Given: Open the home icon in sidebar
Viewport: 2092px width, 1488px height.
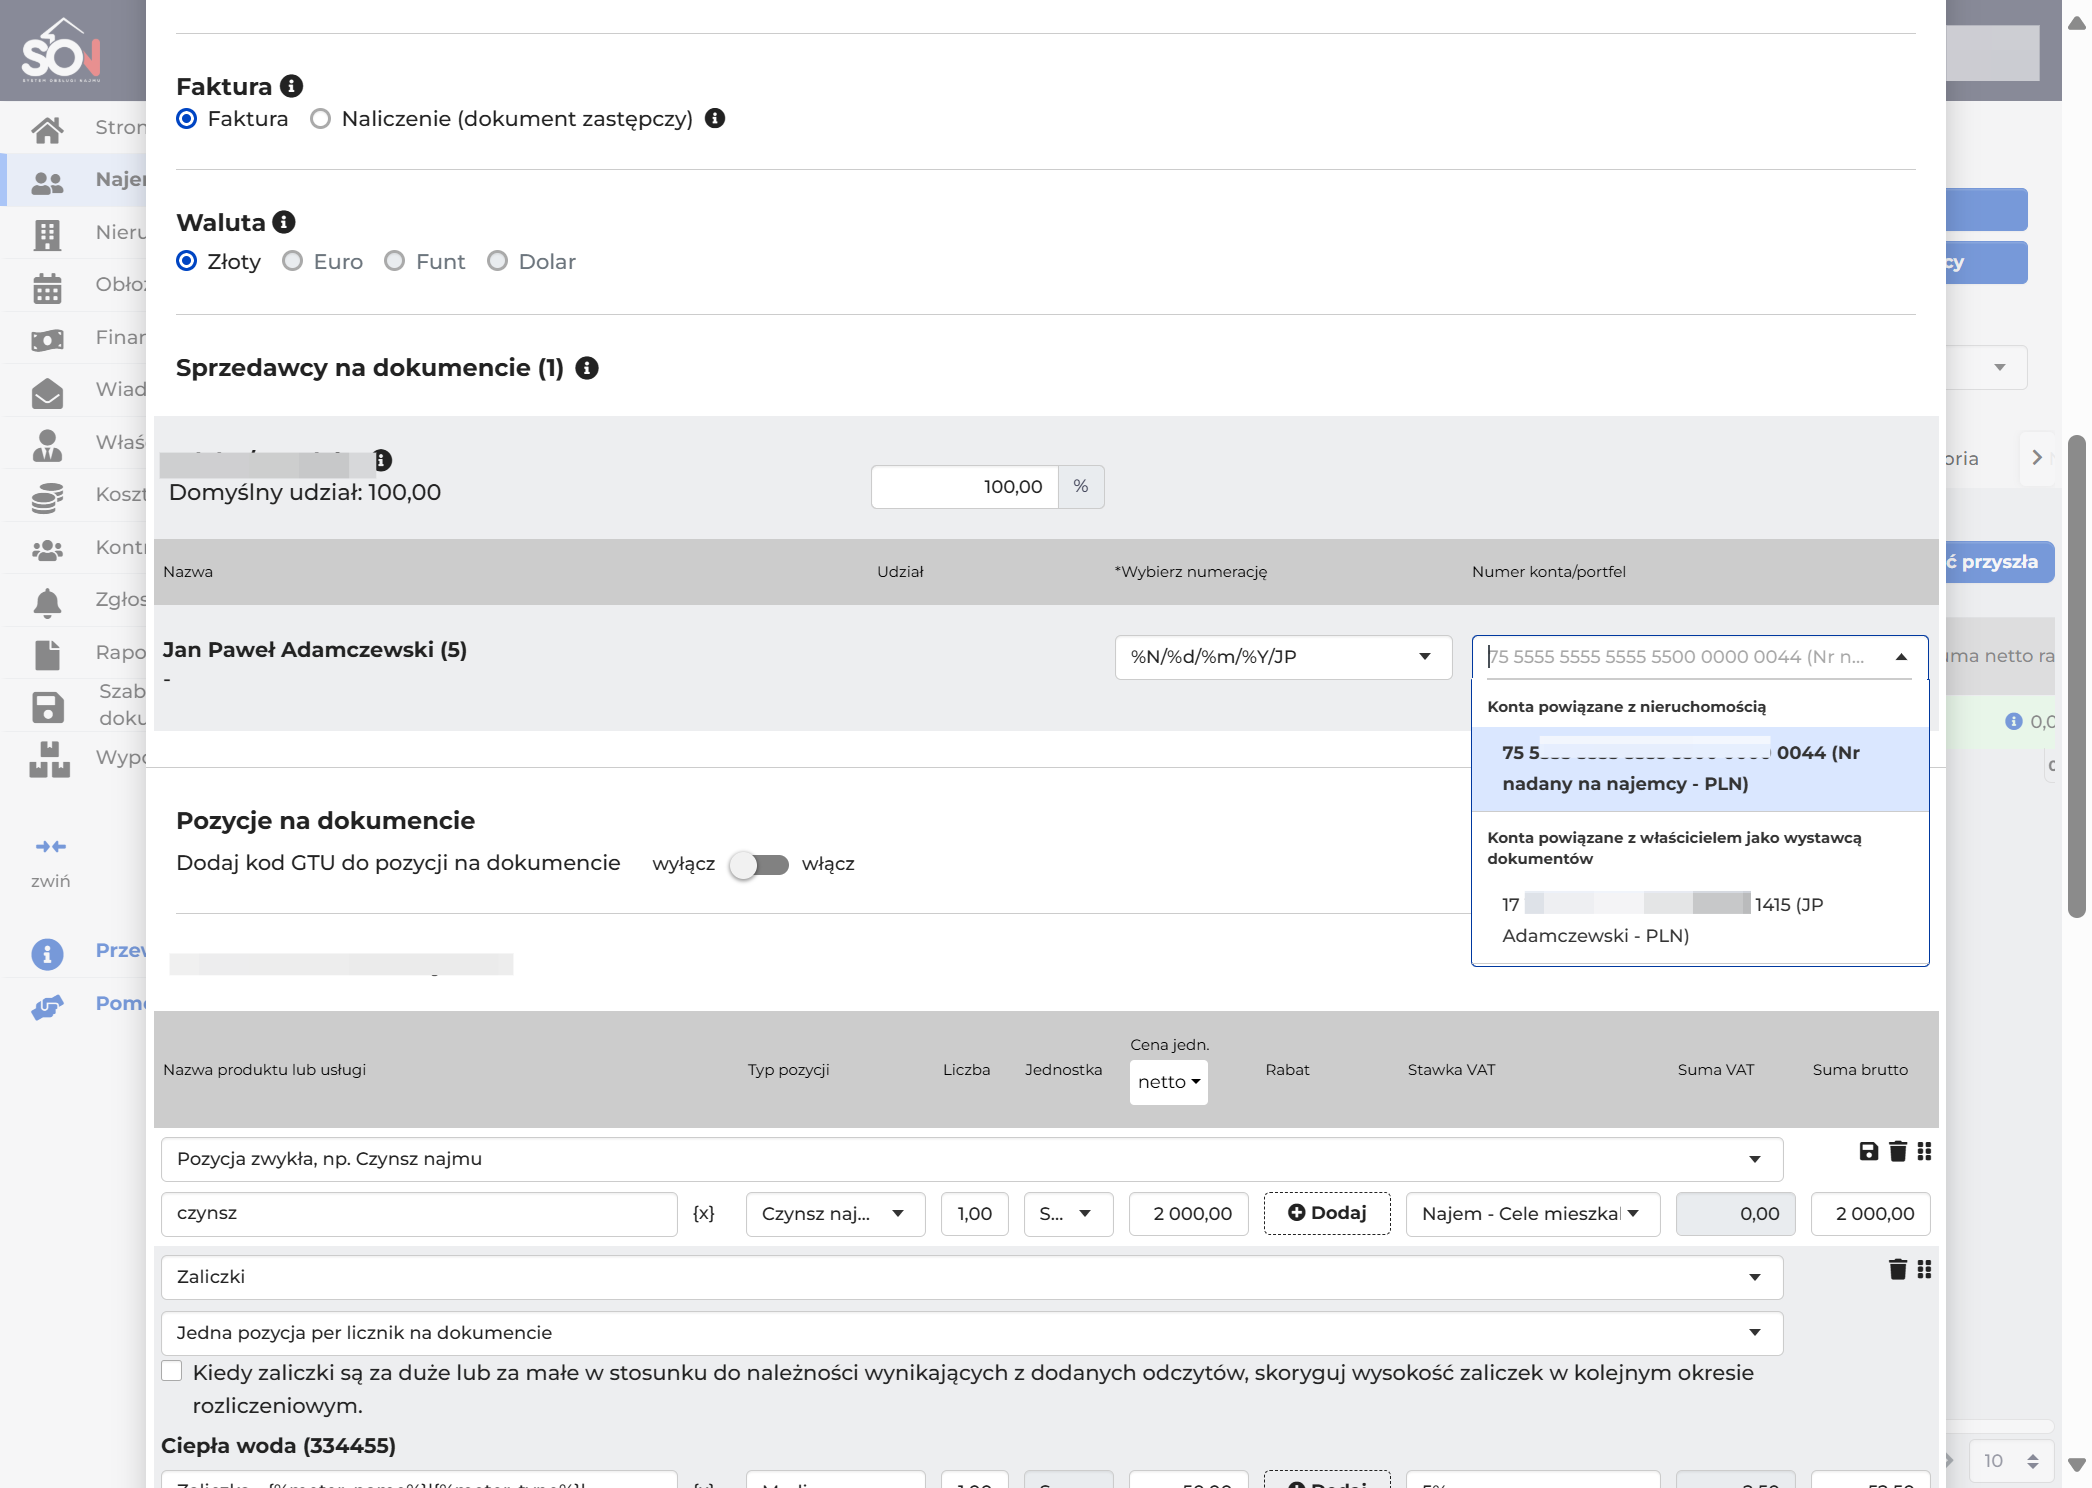Looking at the screenshot, I should pyautogui.click(x=47, y=128).
